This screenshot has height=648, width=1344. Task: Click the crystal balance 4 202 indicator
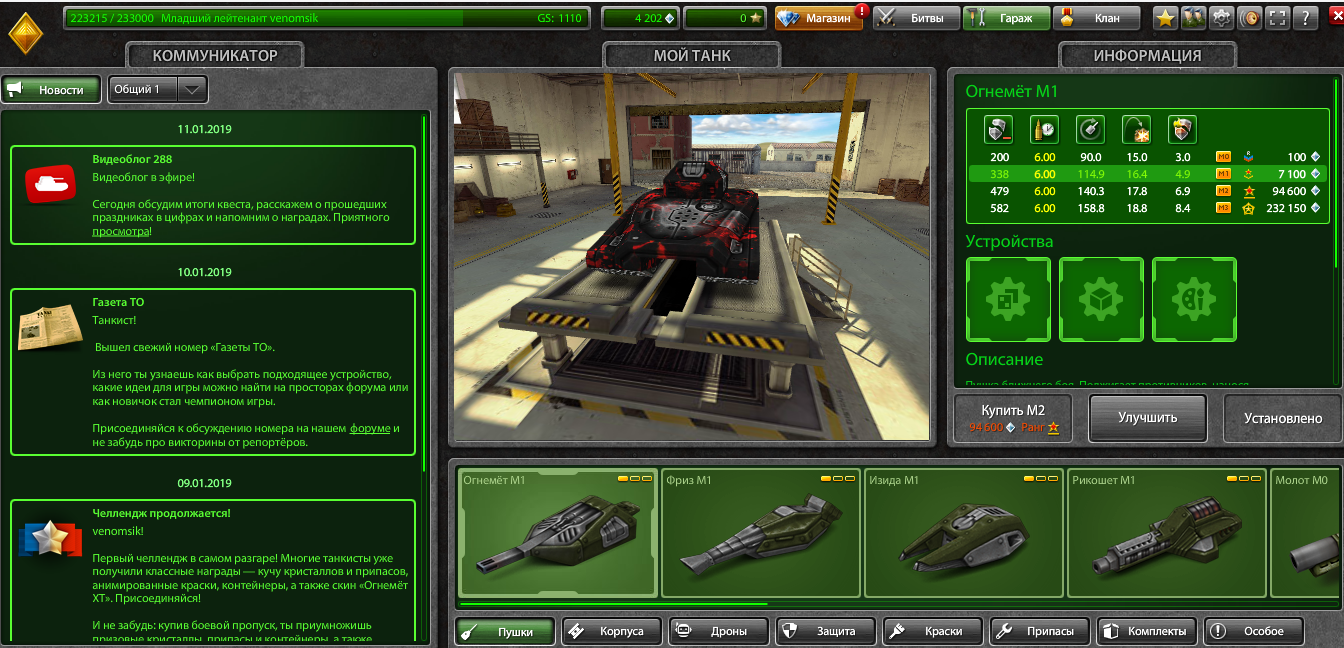640,18
